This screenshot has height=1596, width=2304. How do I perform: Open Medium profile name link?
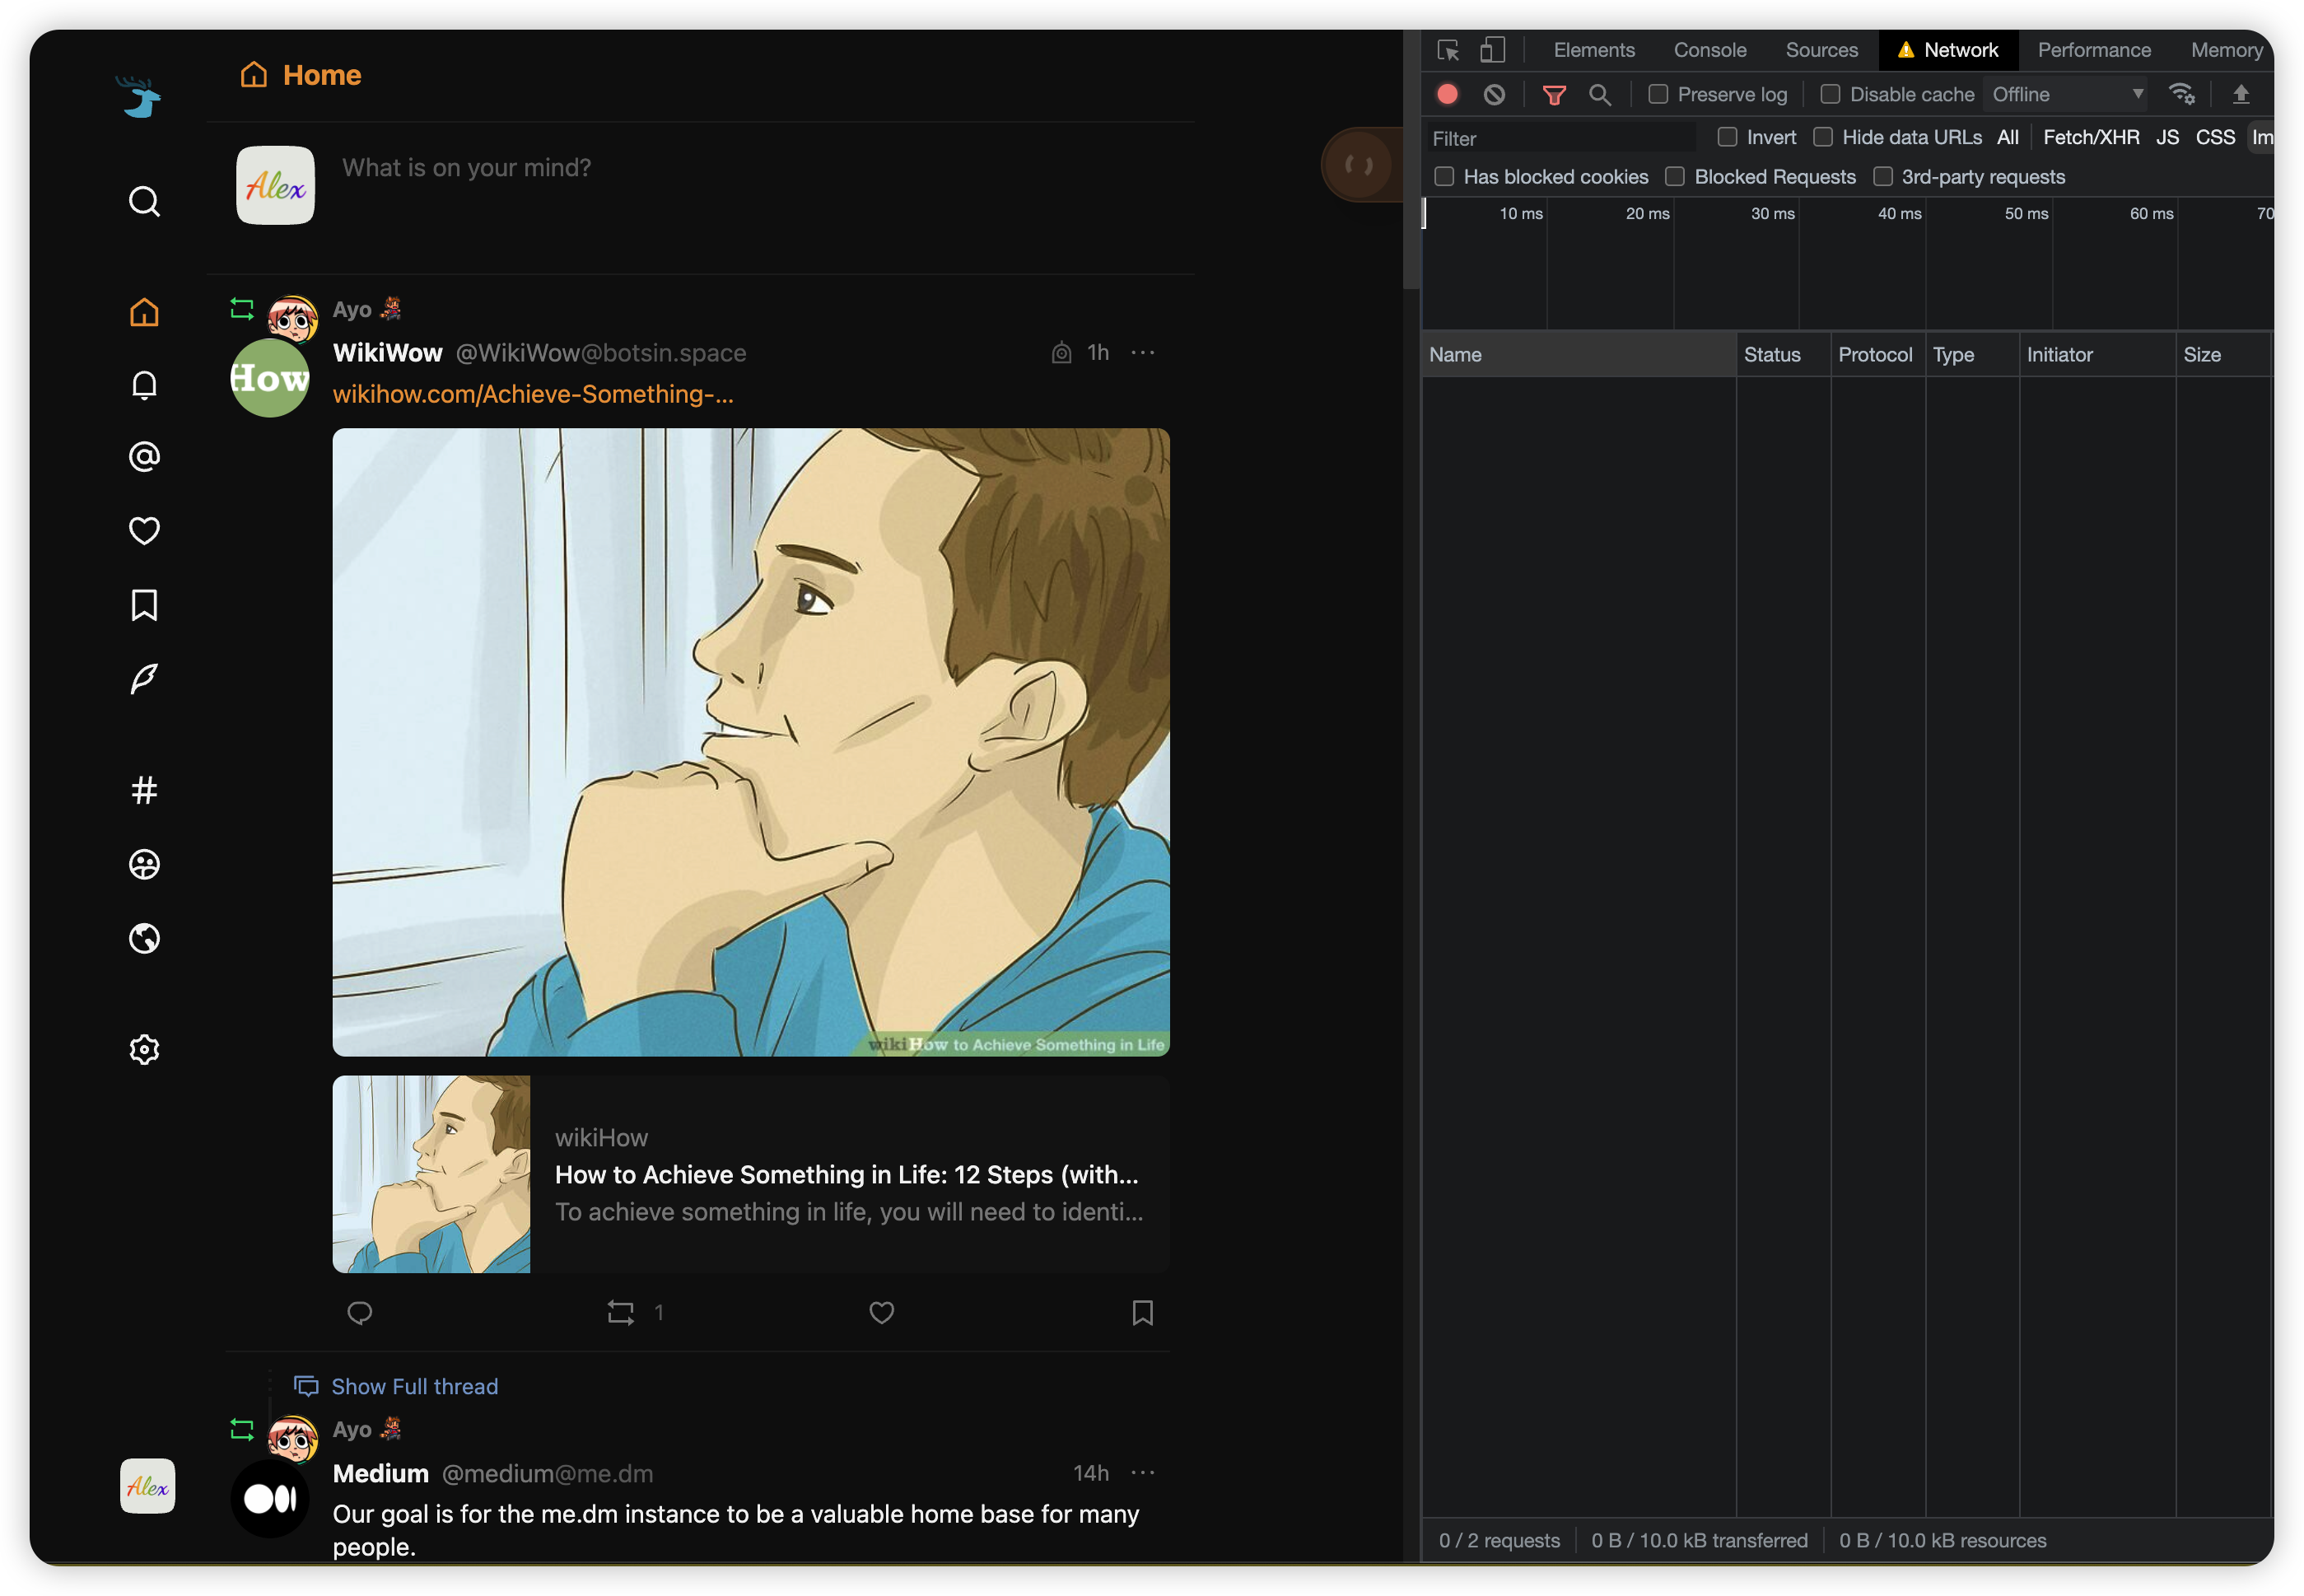point(381,1473)
